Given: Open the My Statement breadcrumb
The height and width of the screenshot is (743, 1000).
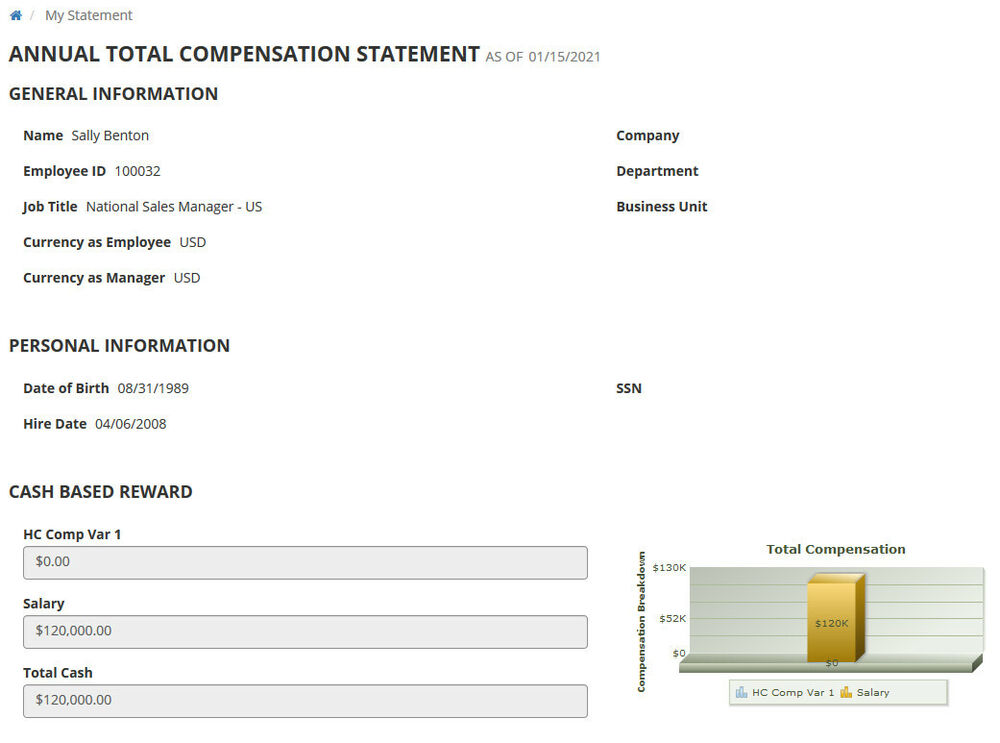Looking at the screenshot, I should 89,15.
